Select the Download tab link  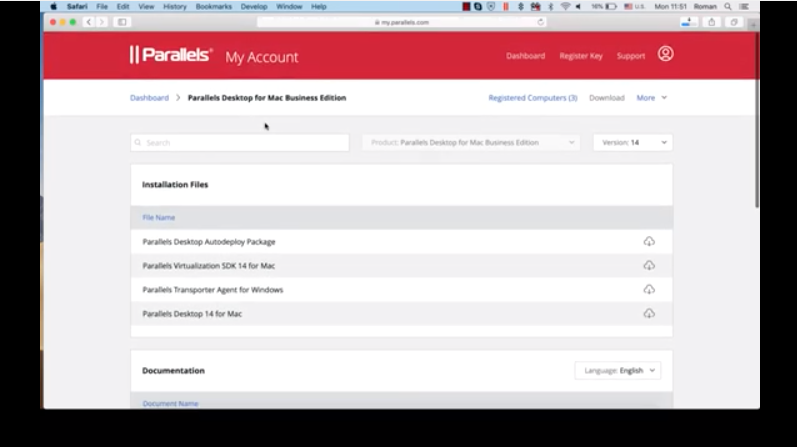point(606,98)
